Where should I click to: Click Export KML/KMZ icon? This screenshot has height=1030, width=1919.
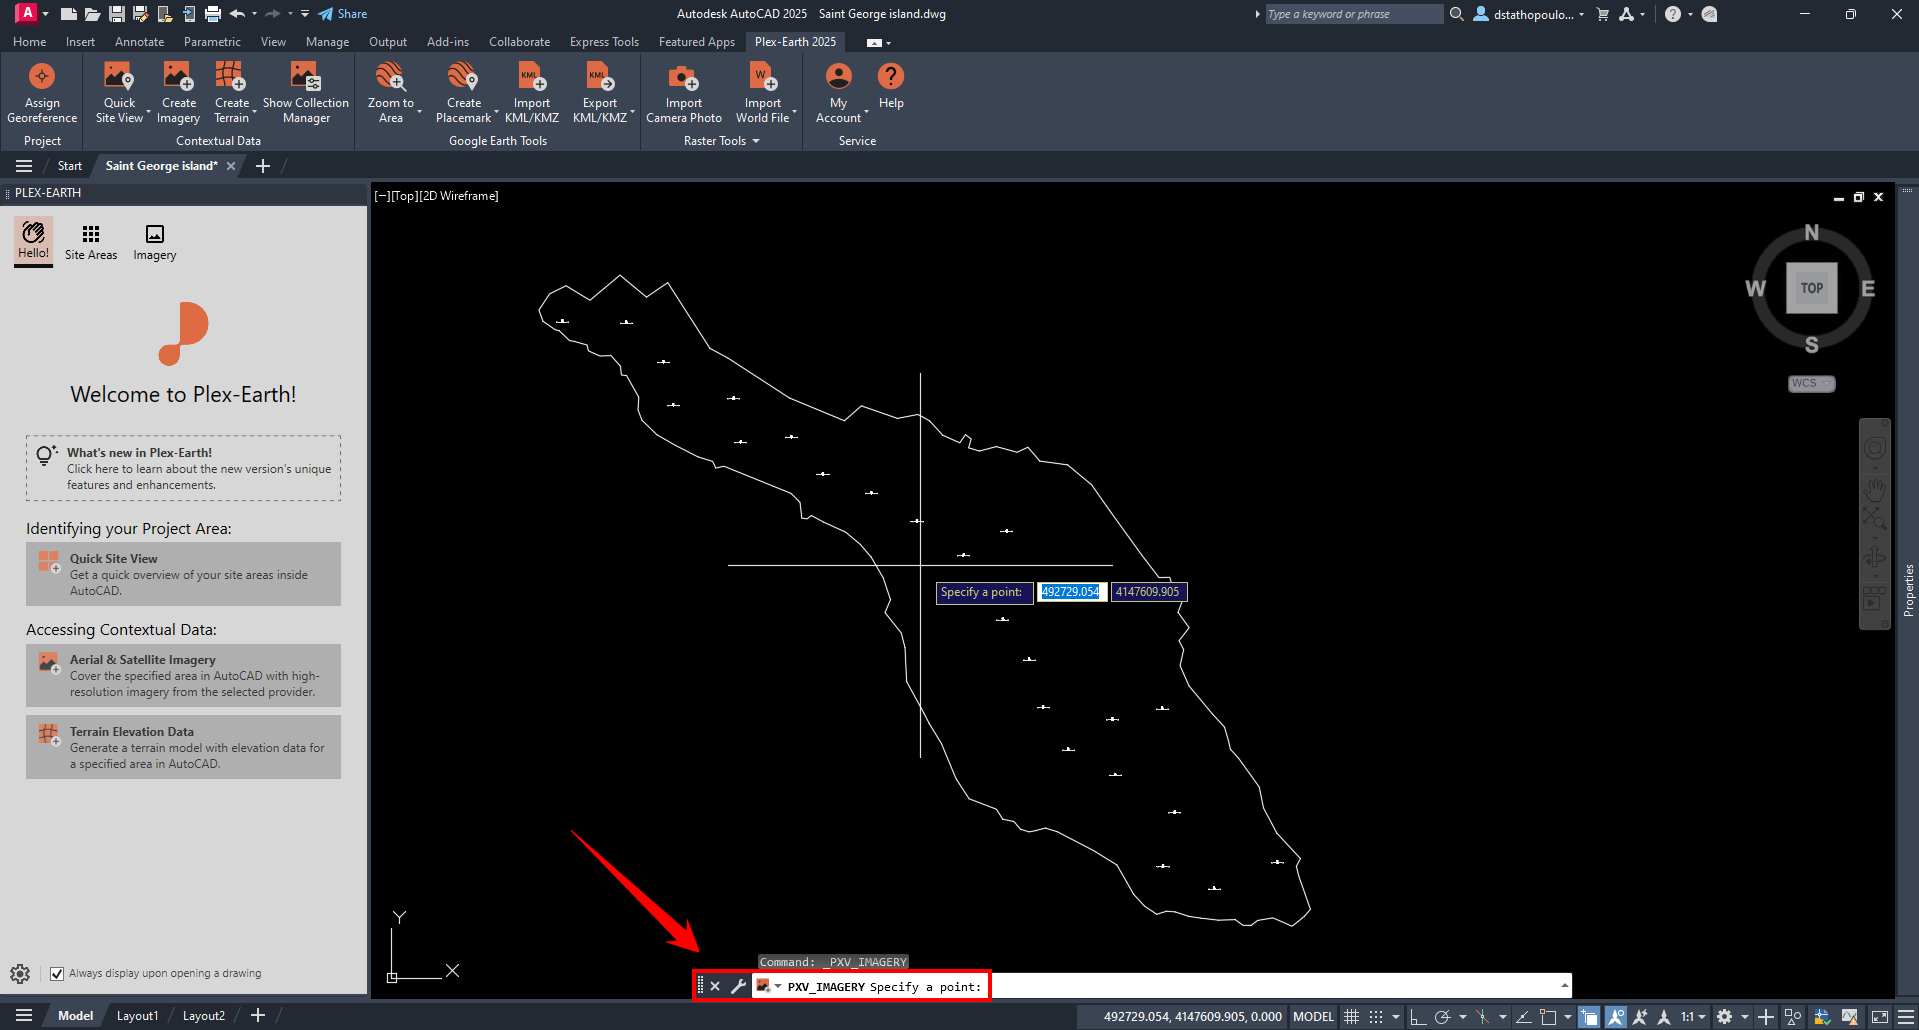pyautogui.click(x=599, y=77)
